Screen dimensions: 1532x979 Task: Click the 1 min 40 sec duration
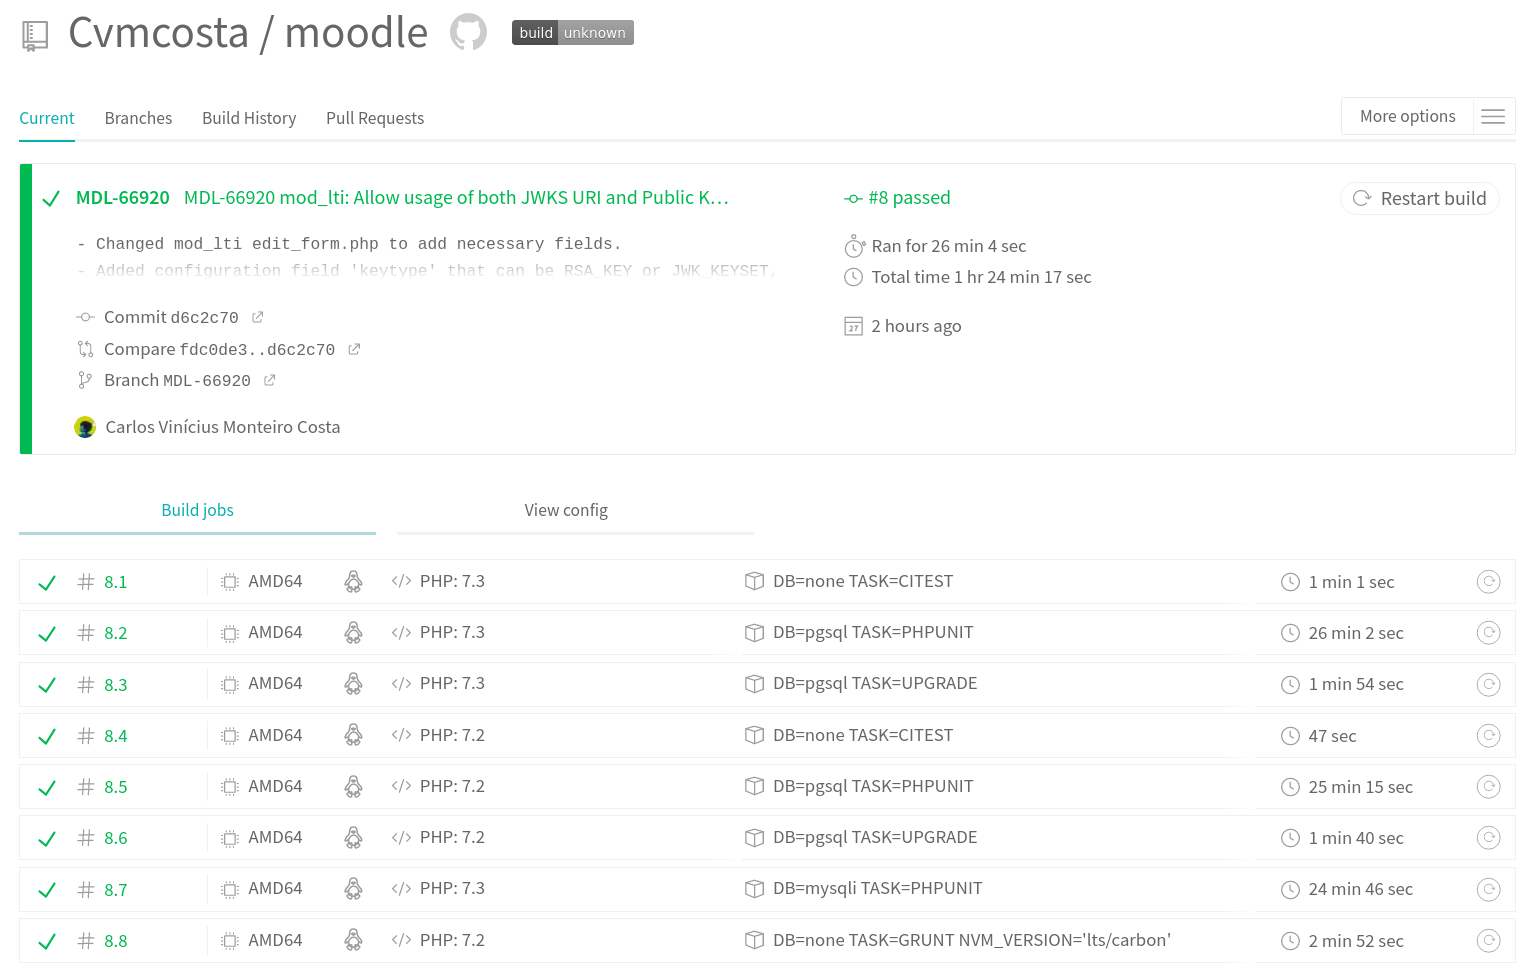(1356, 838)
